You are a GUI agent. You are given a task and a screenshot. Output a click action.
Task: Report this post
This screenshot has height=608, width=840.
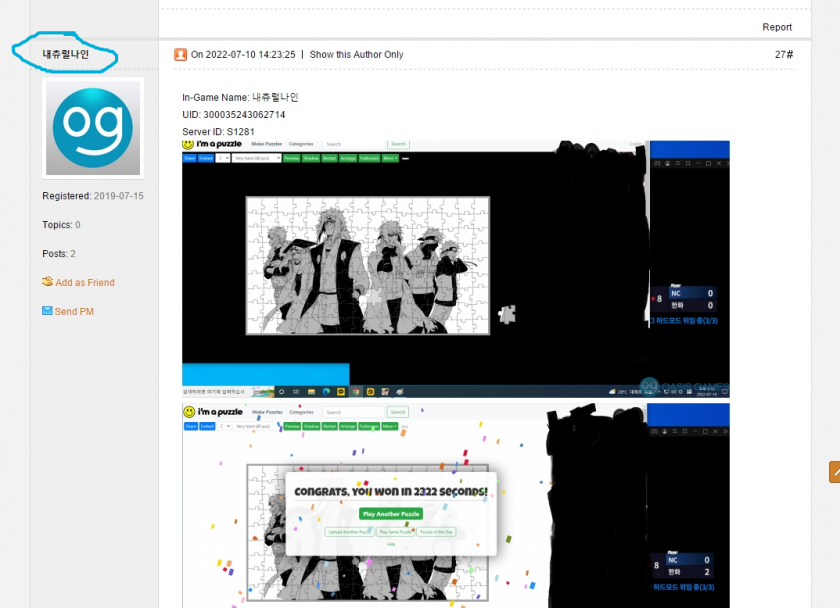click(x=777, y=27)
